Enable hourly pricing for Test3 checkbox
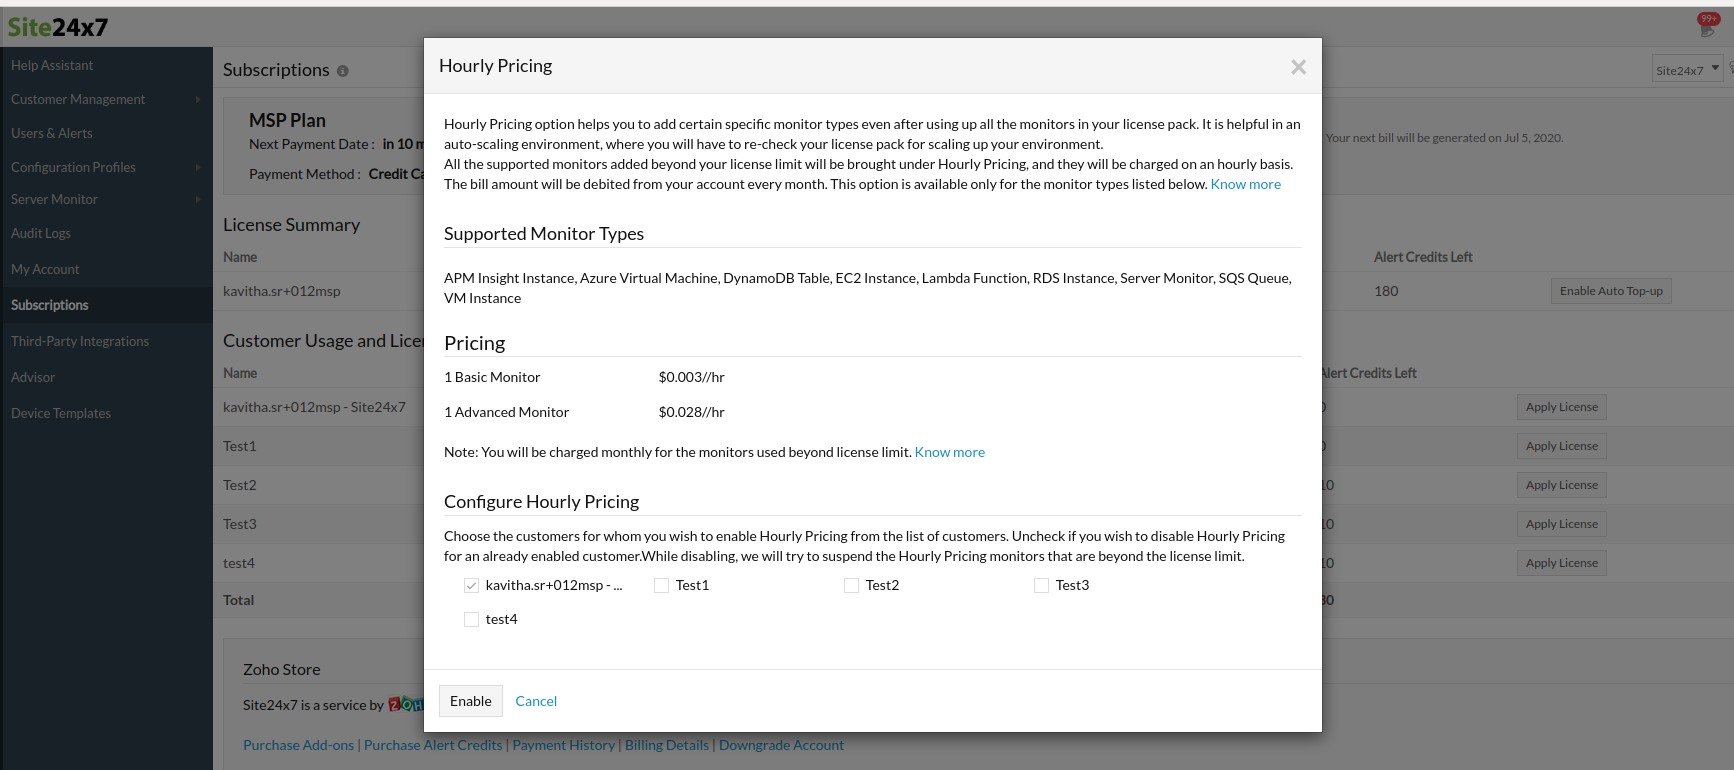This screenshot has width=1734, height=770. (x=1041, y=586)
